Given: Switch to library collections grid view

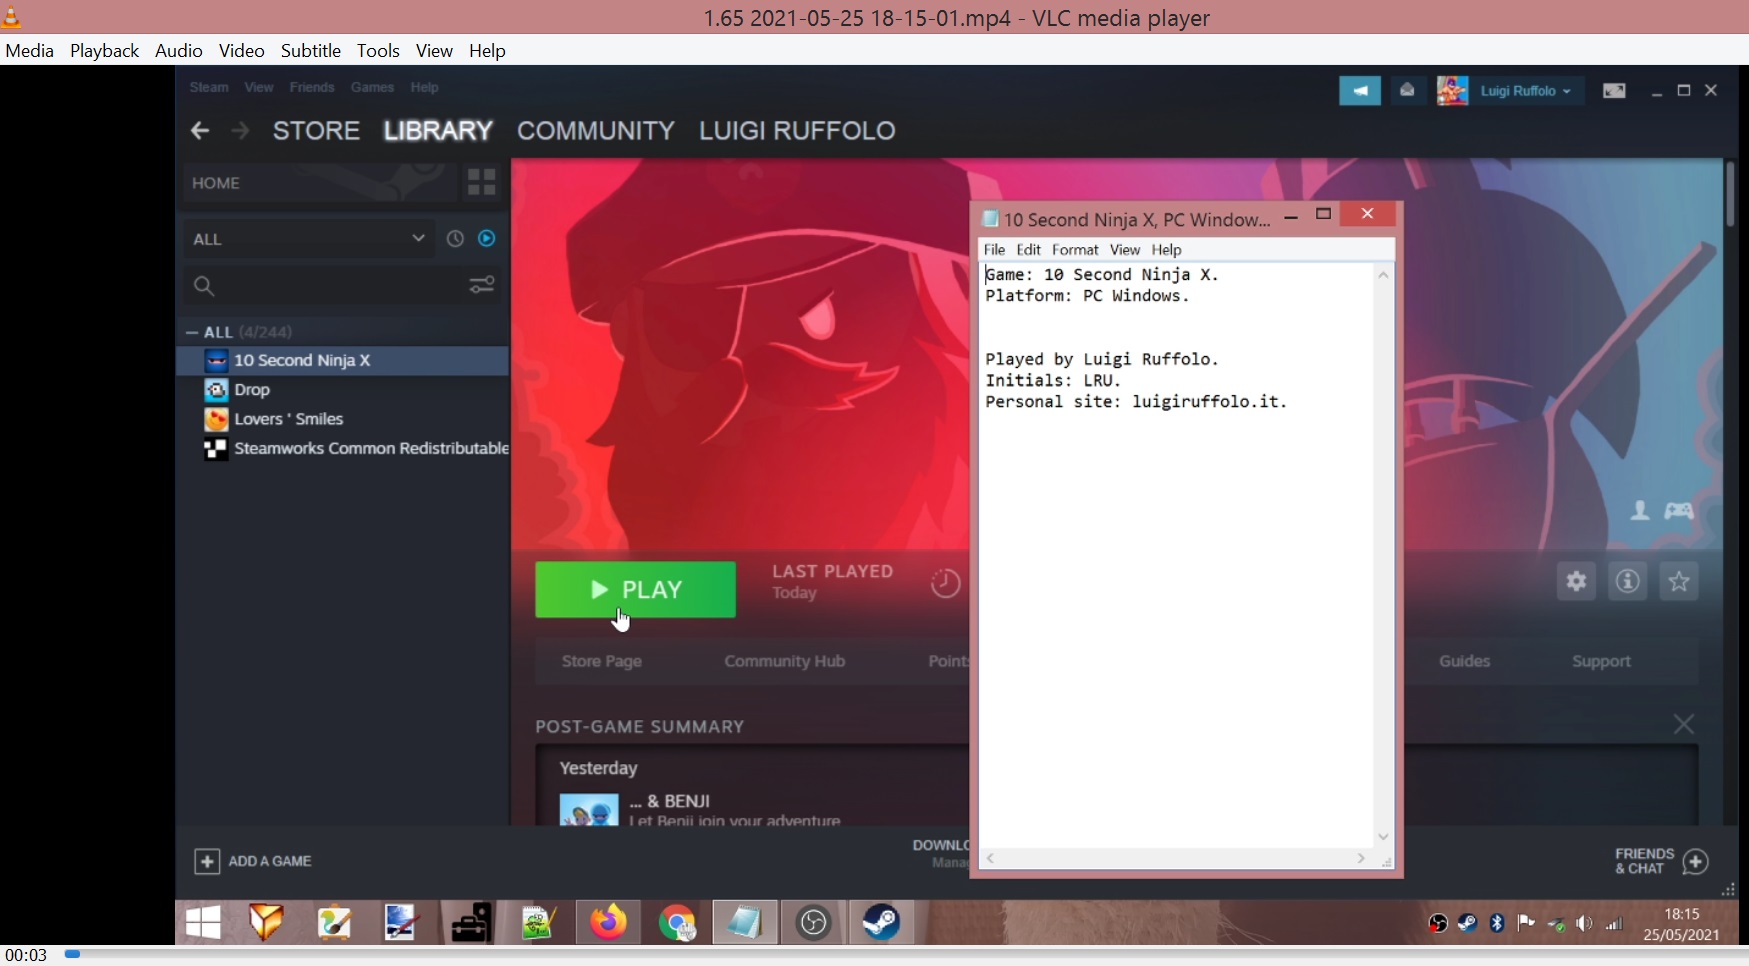Looking at the screenshot, I should [x=481, y=182].
